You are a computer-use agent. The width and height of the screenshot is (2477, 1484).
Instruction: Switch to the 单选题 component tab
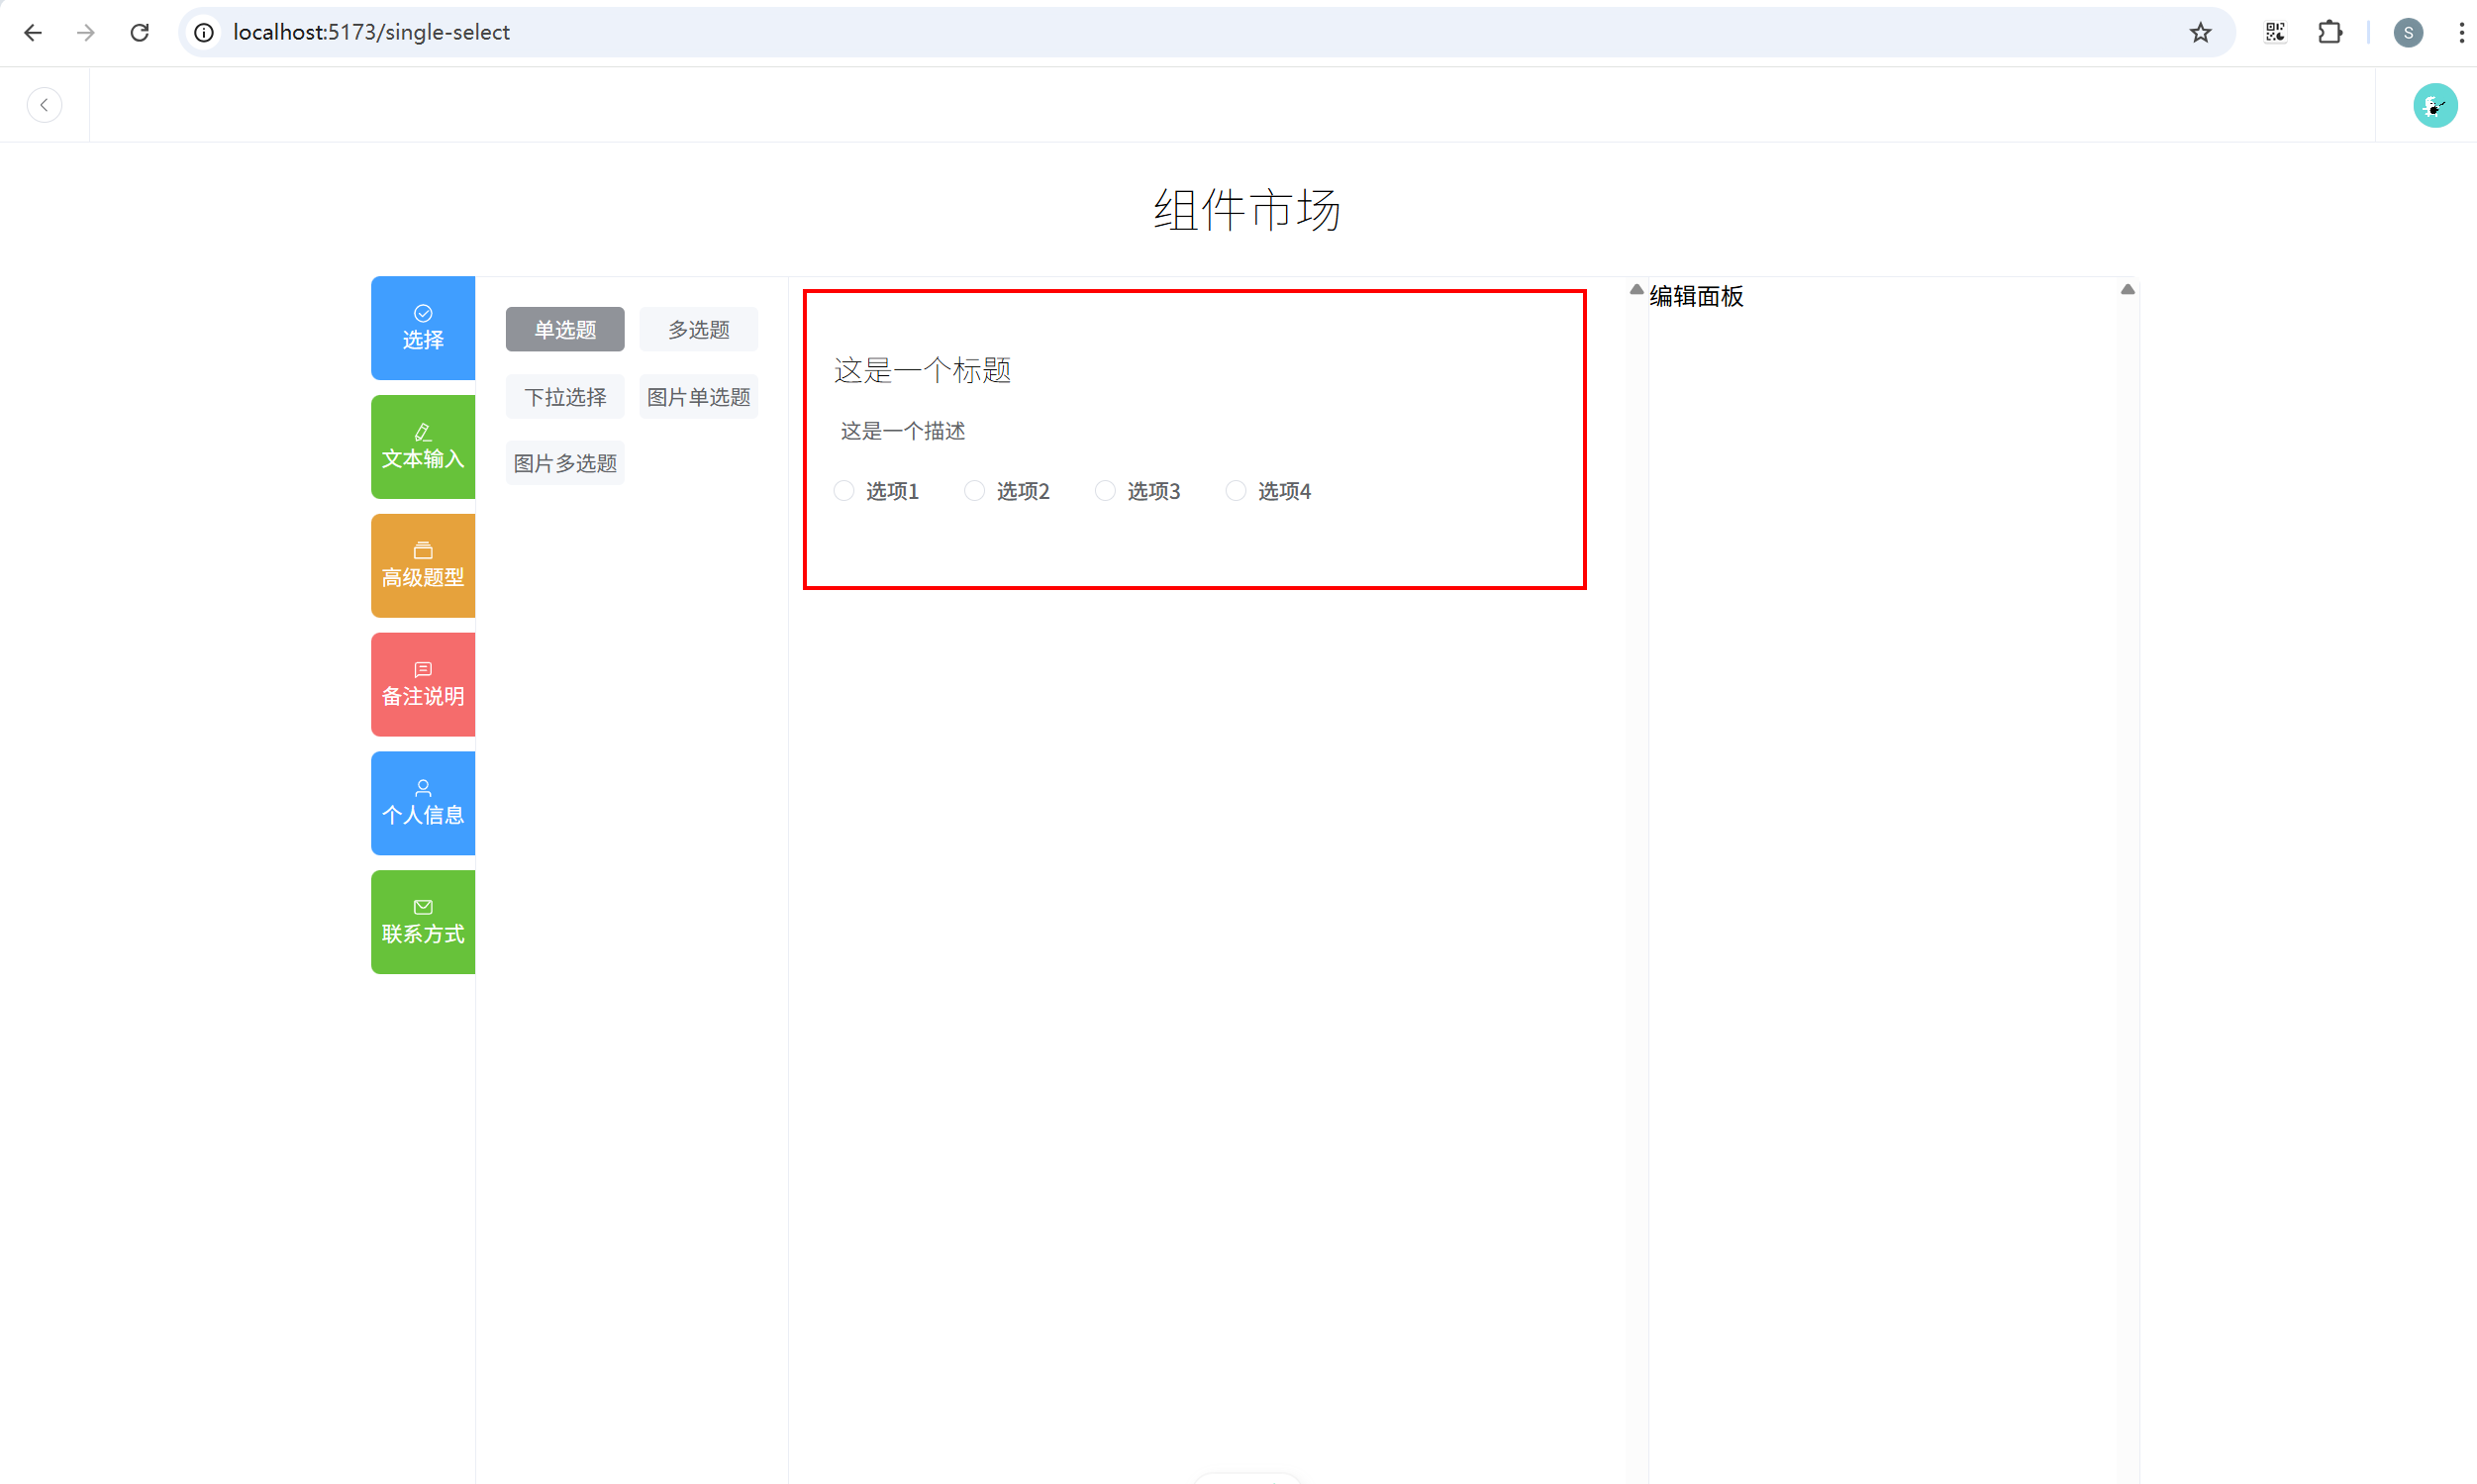point(565,330)
